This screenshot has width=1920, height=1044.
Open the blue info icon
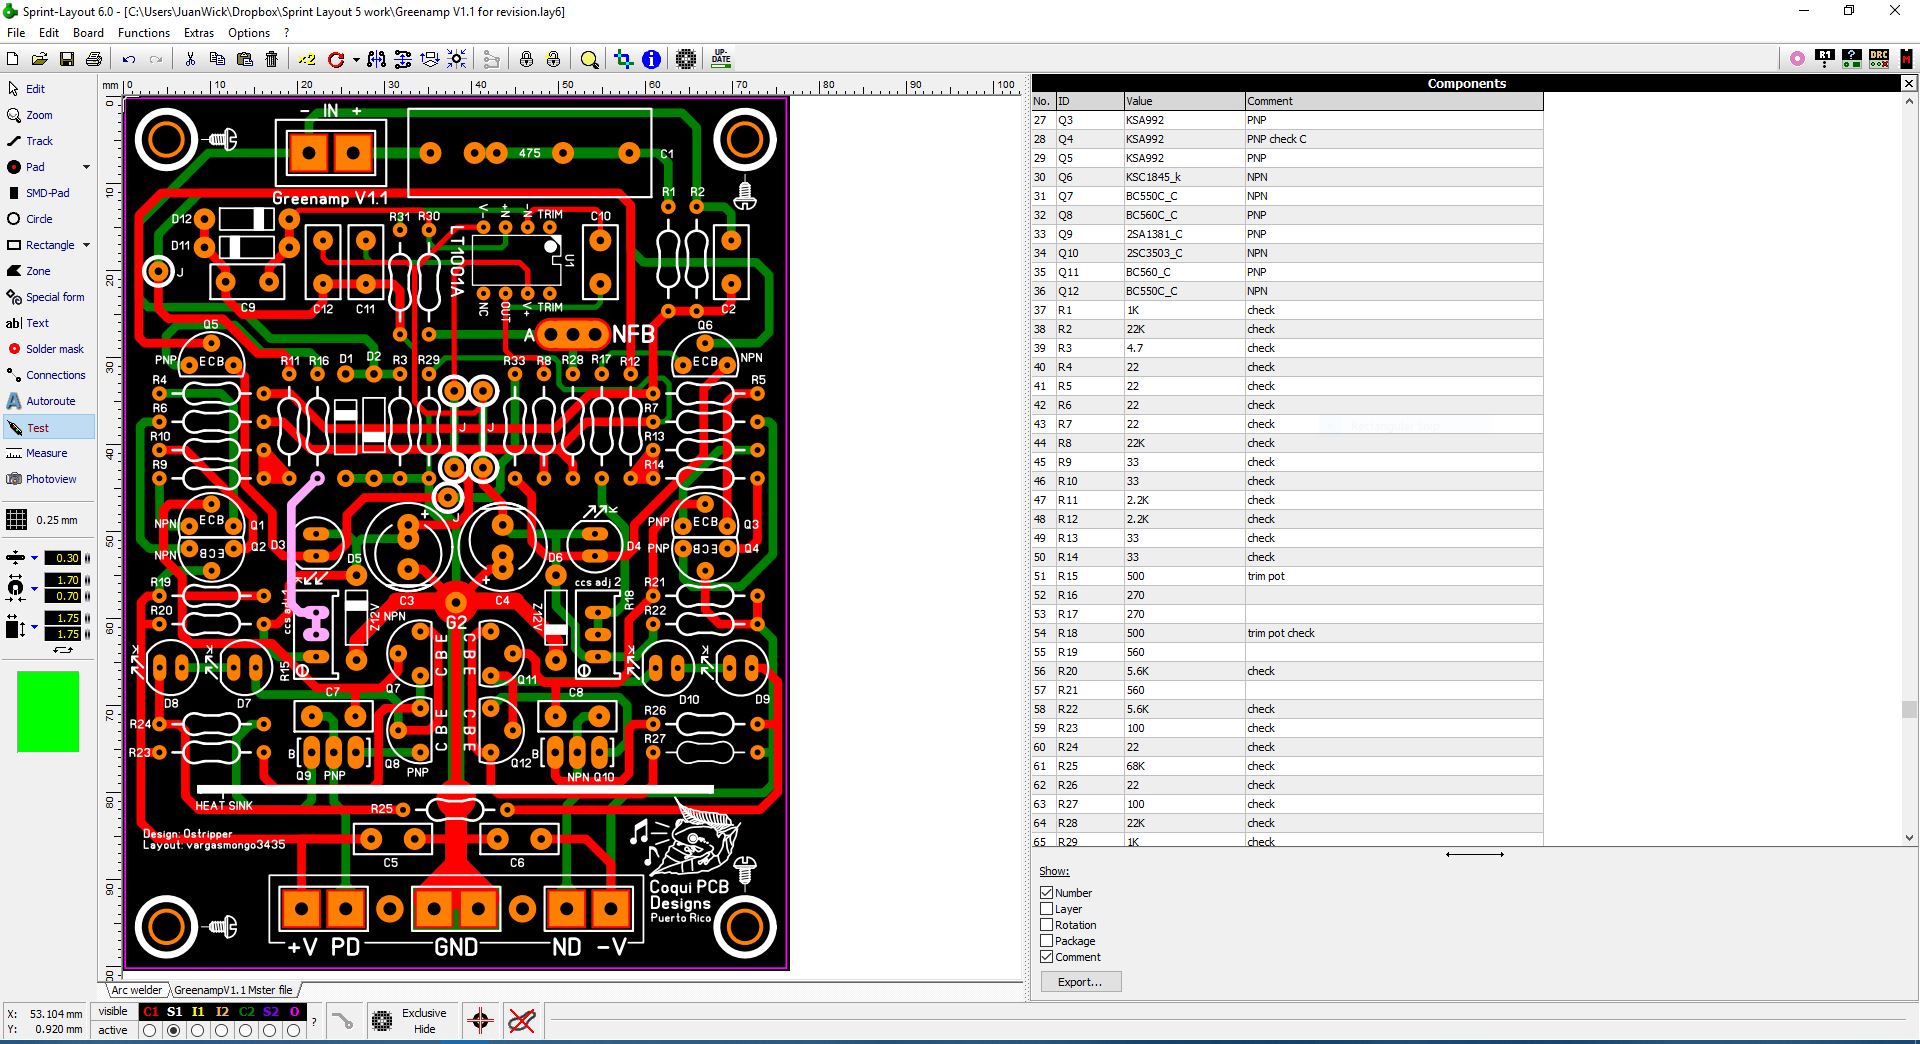click(x=651, y=59)
